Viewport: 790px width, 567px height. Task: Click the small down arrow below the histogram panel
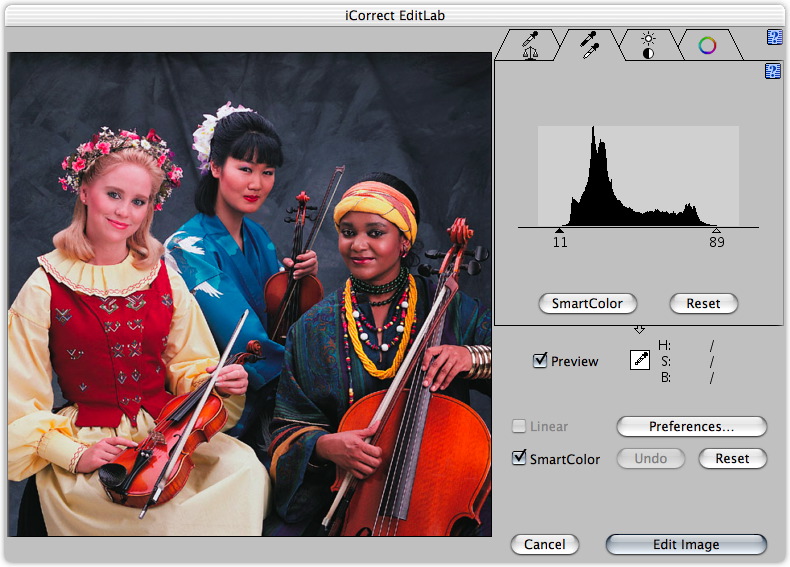(x=640, y=330)
